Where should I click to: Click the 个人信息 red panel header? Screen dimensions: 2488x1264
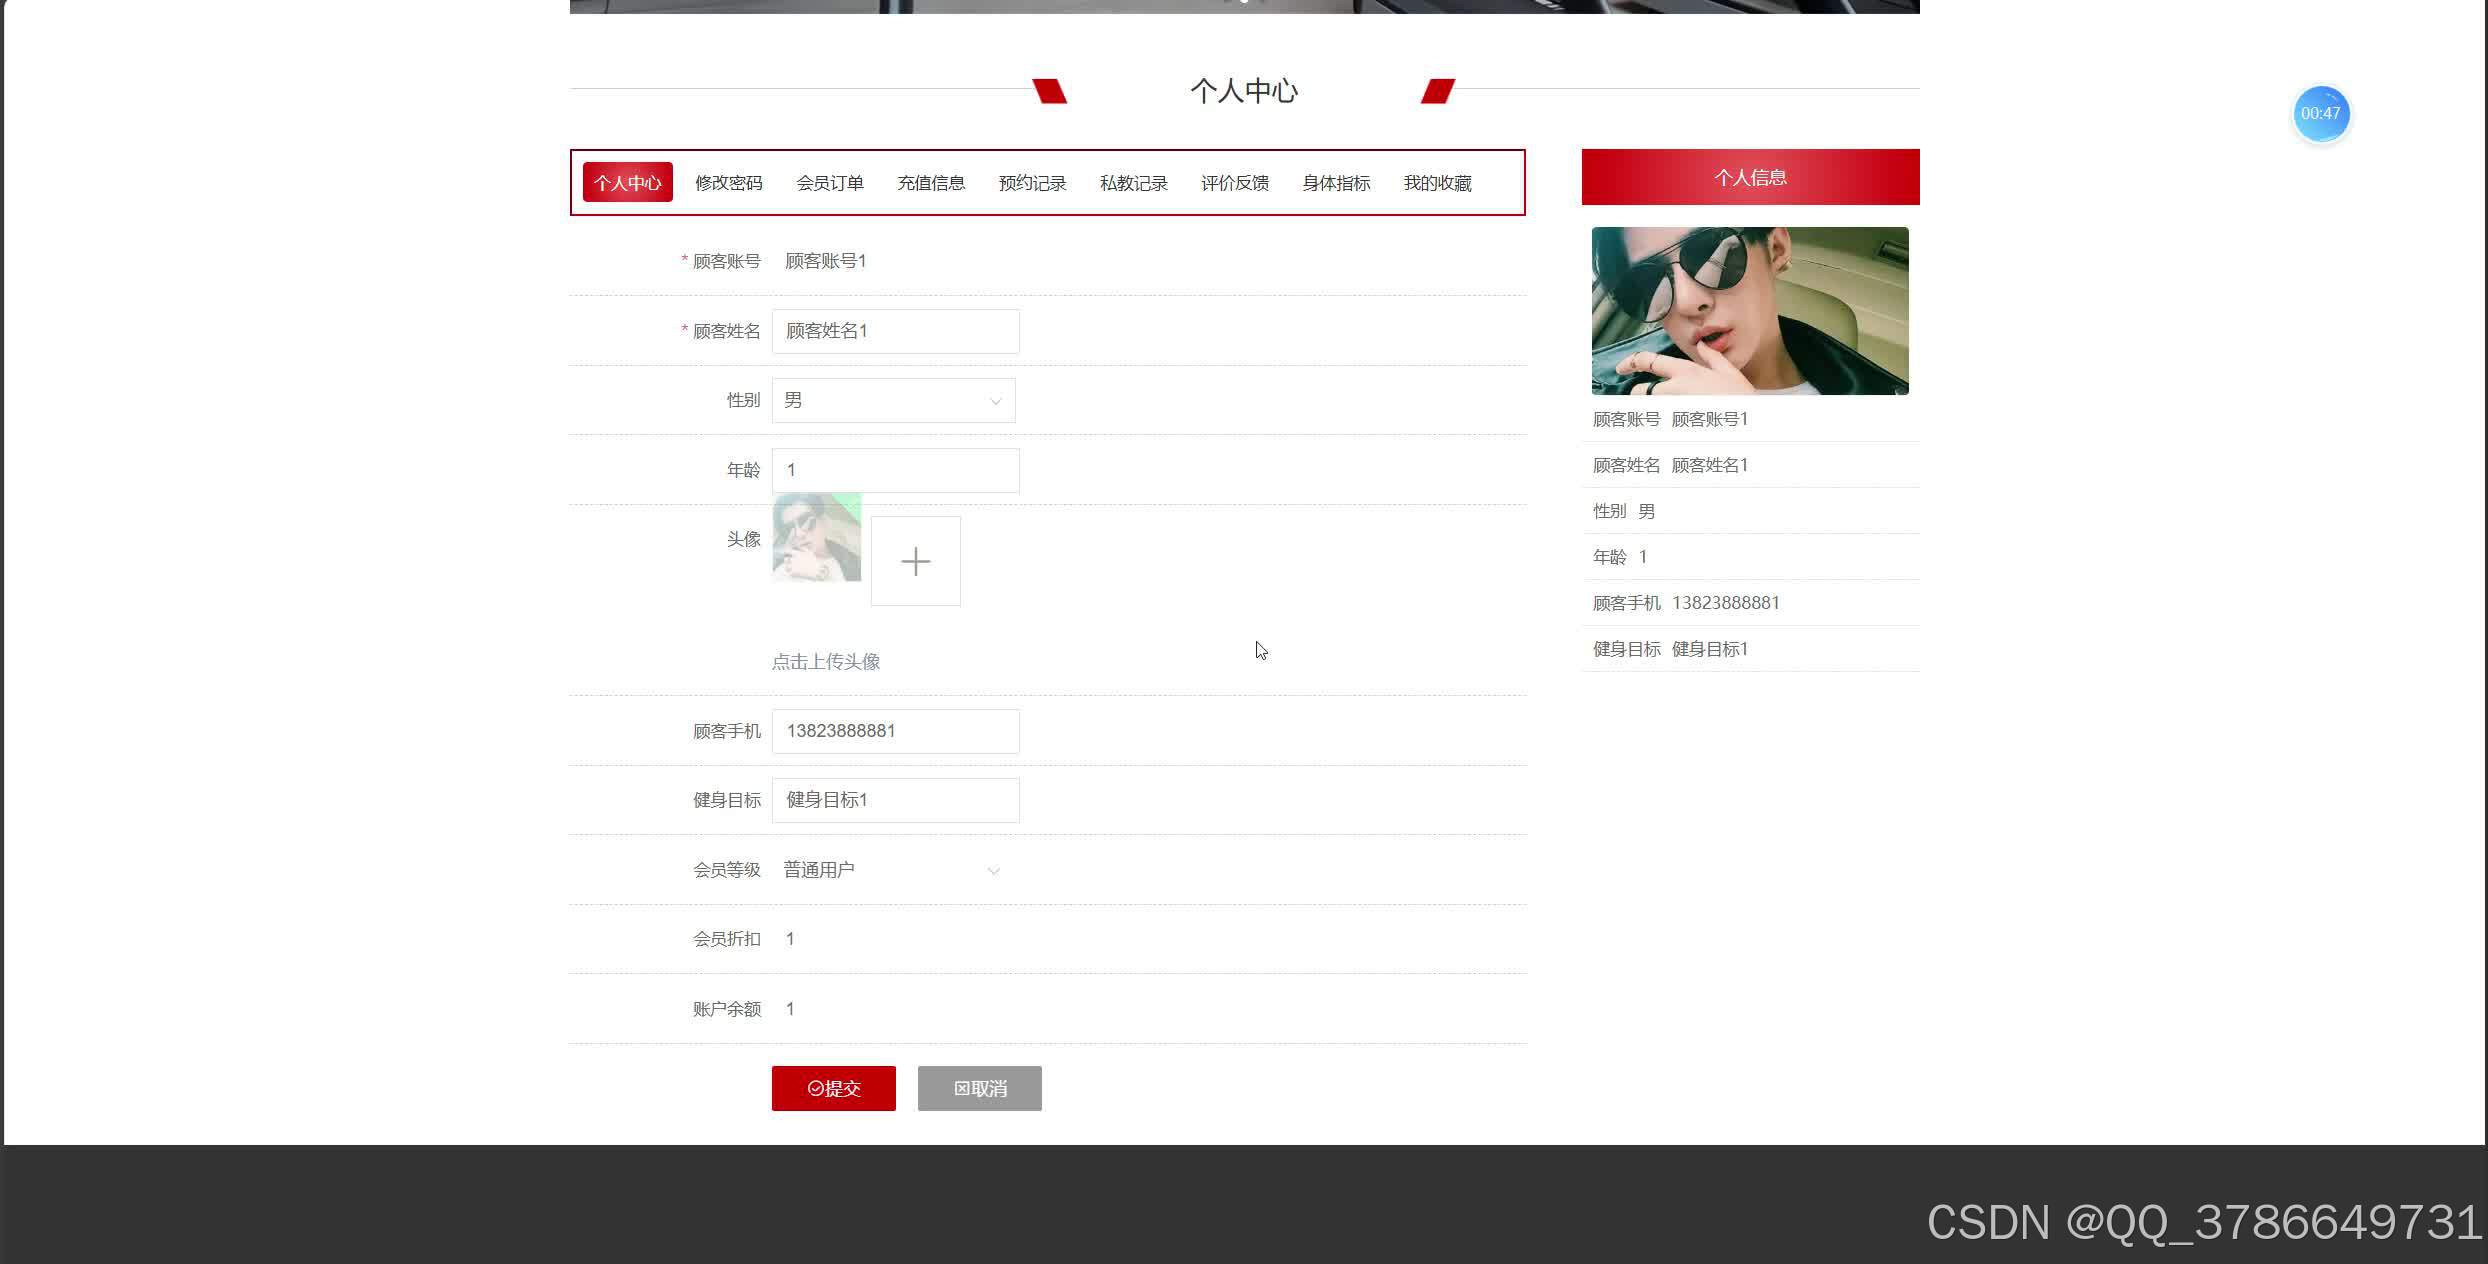[1750, 177]
